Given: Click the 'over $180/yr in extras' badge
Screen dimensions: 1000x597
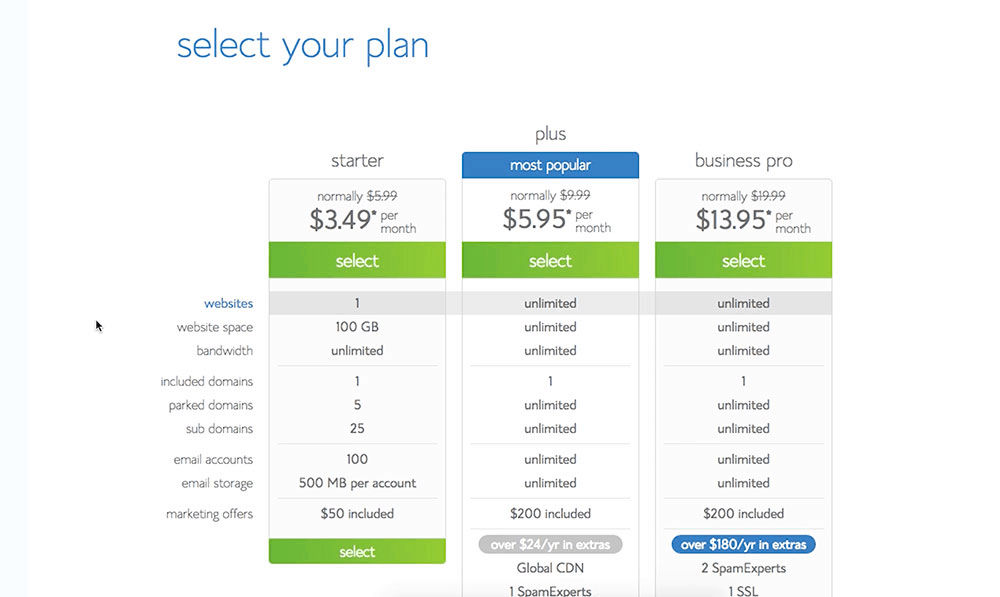Looking at the screenshot, I should [x=743, y=545].
